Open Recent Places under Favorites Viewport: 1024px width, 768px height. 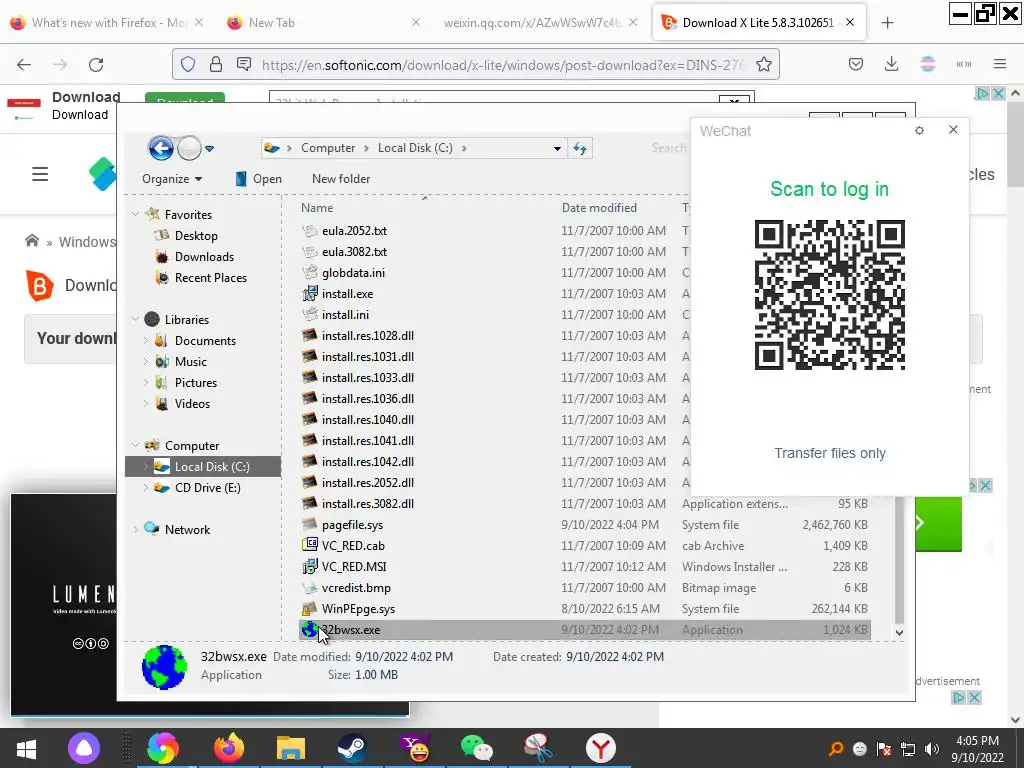[x=210, y=278]
